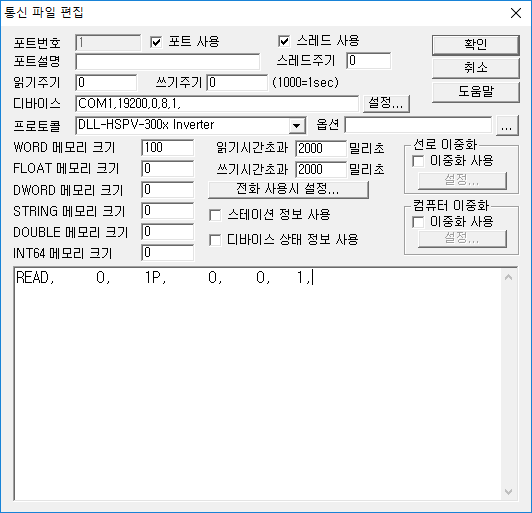The image size is (532, 513).
Task: Open the 전화 사용시 설정... button
Action: [x=288, y=189]
